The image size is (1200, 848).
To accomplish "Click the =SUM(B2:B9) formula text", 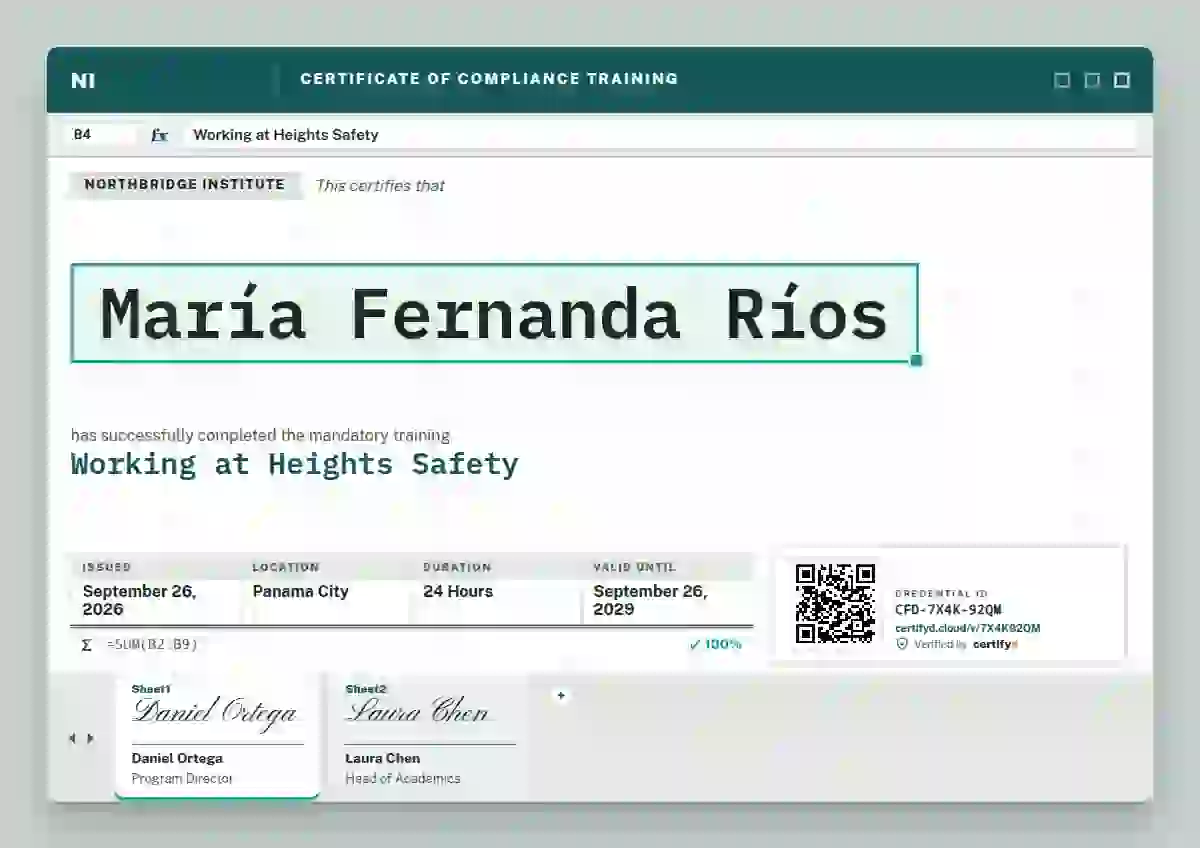I will click(152, 645).
